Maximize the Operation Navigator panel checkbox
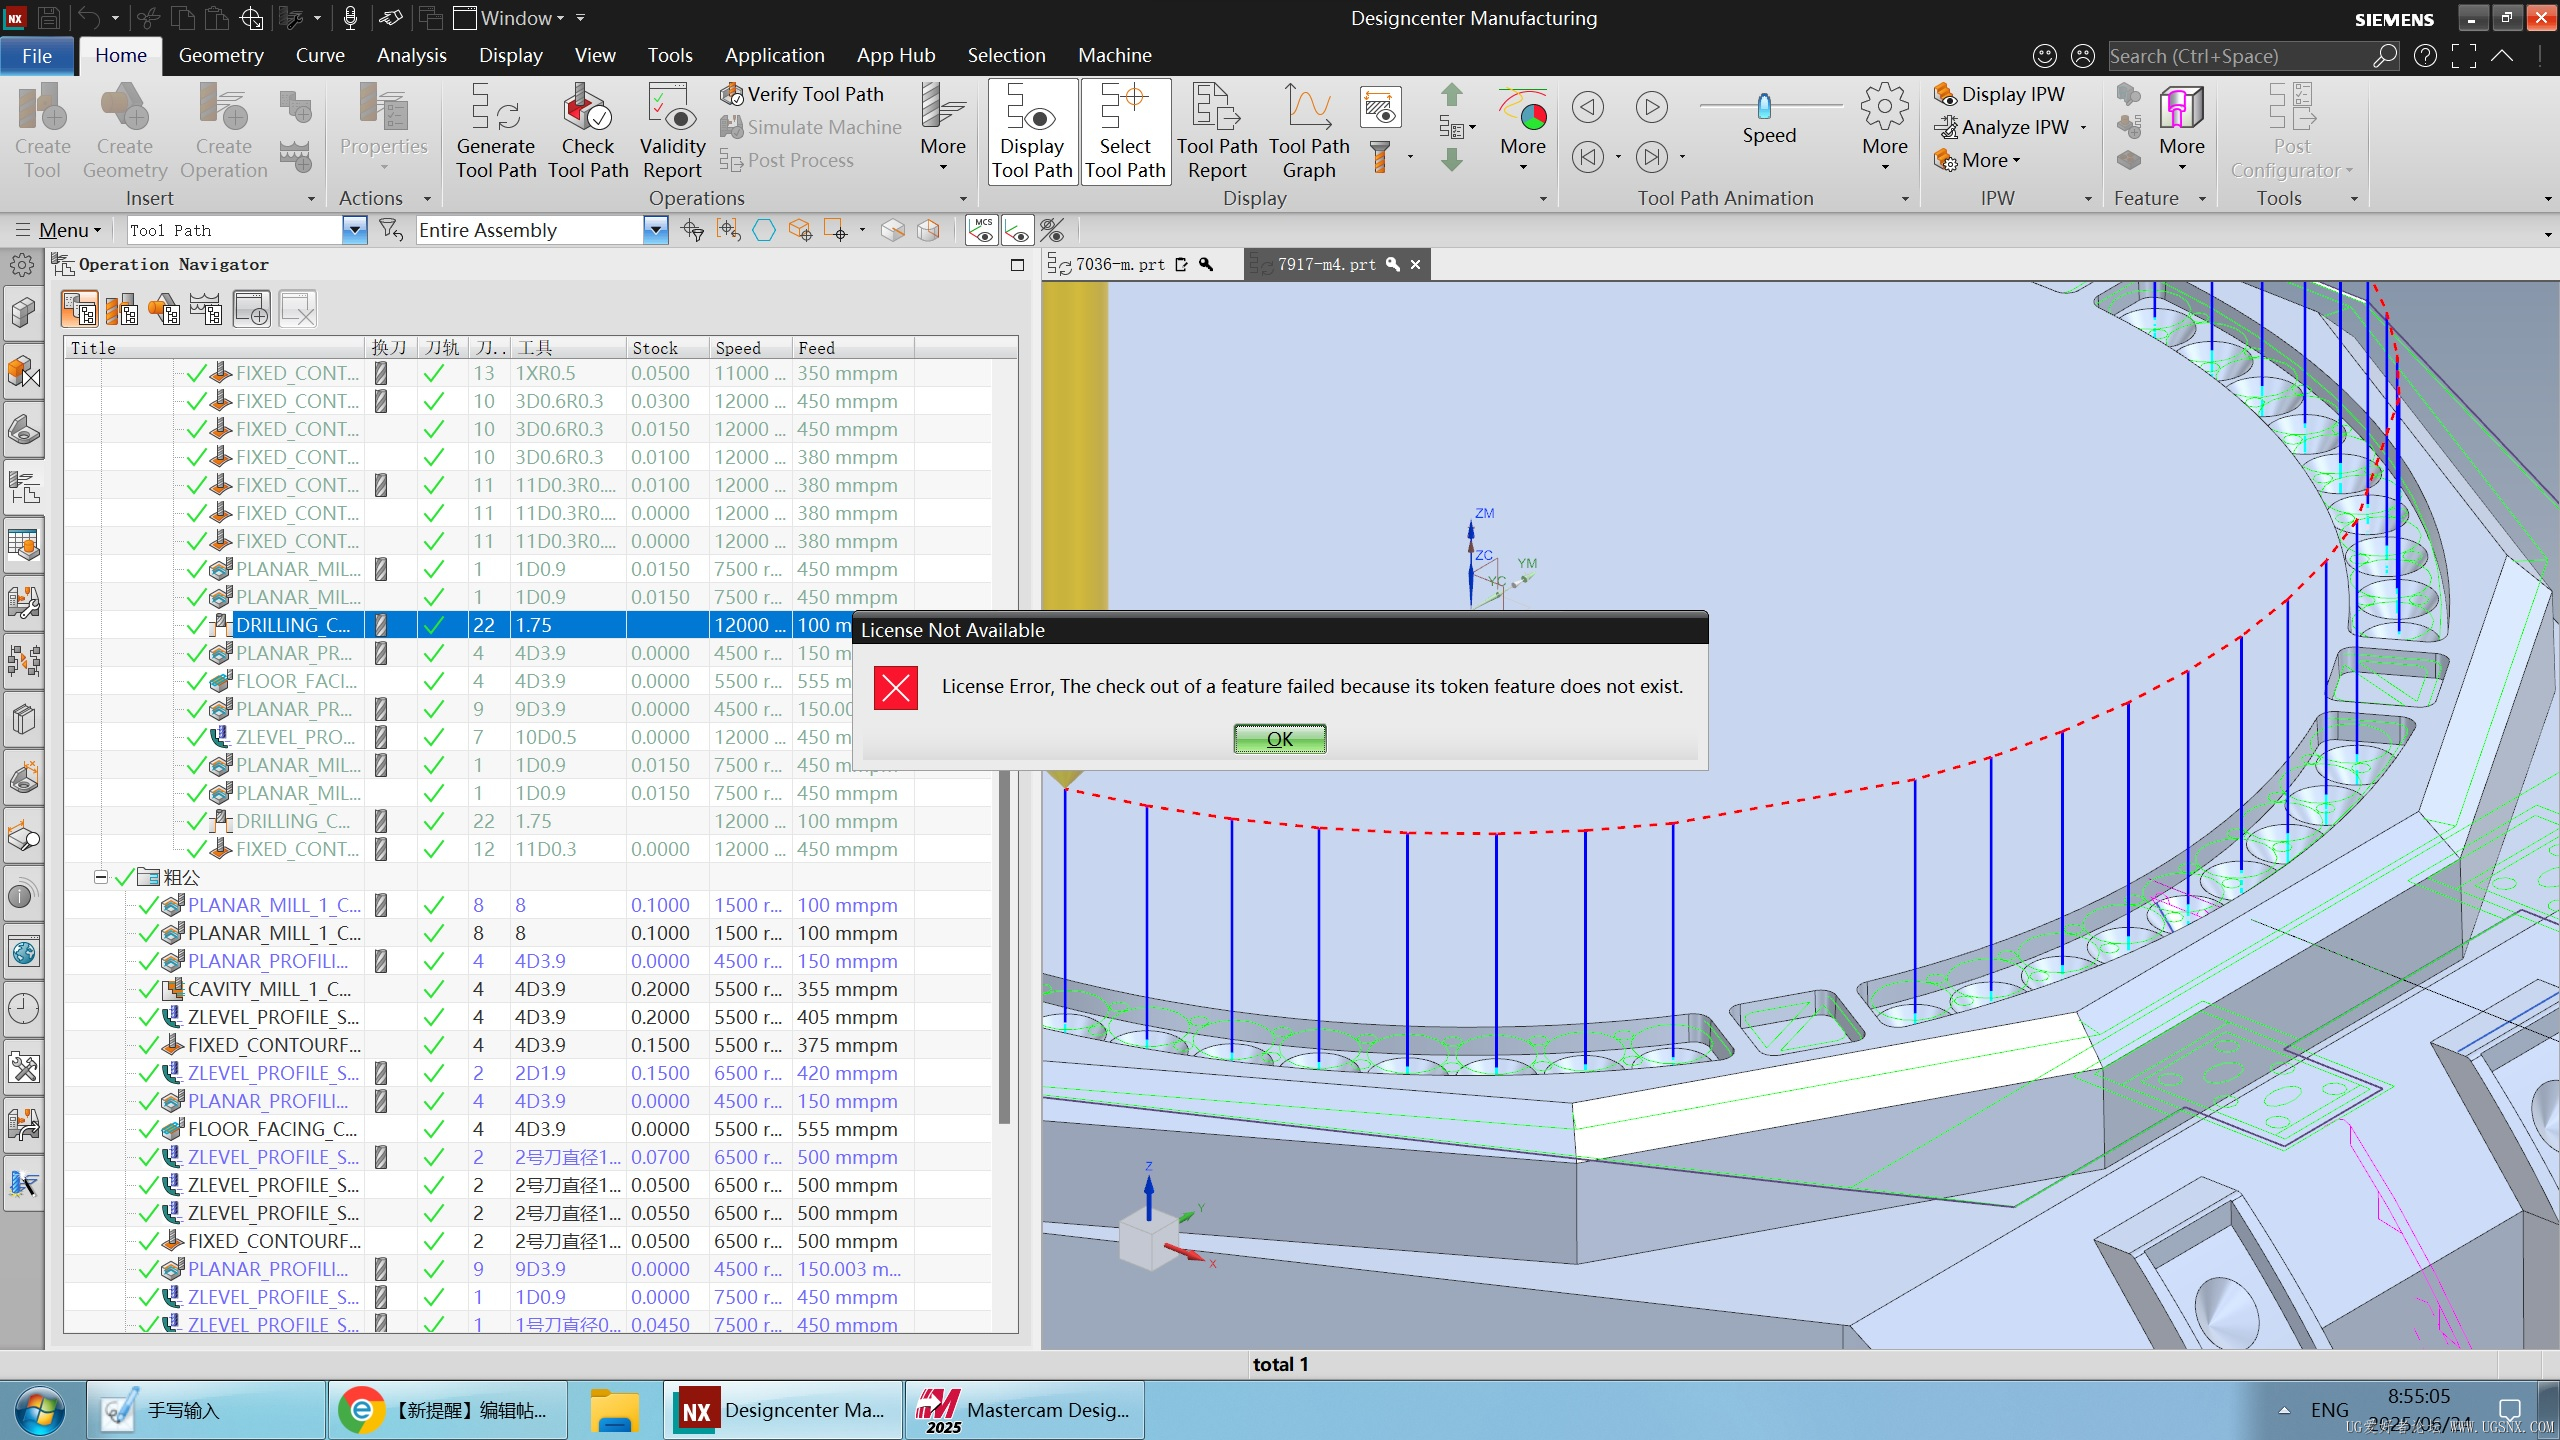Viewport: 2560px width, 1440px height. pos(1017,265)
